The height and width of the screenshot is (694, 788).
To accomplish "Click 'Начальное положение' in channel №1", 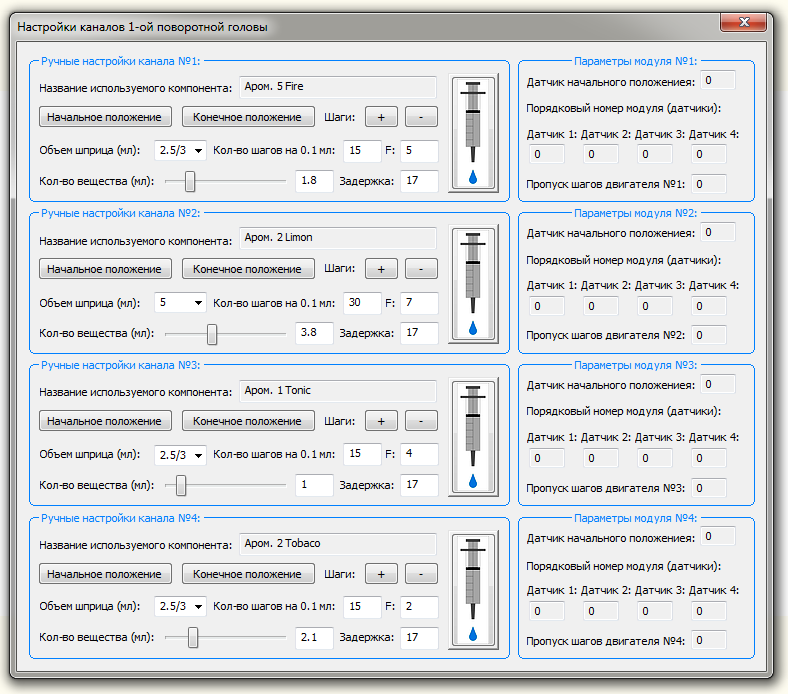I will tap(105, 117).
